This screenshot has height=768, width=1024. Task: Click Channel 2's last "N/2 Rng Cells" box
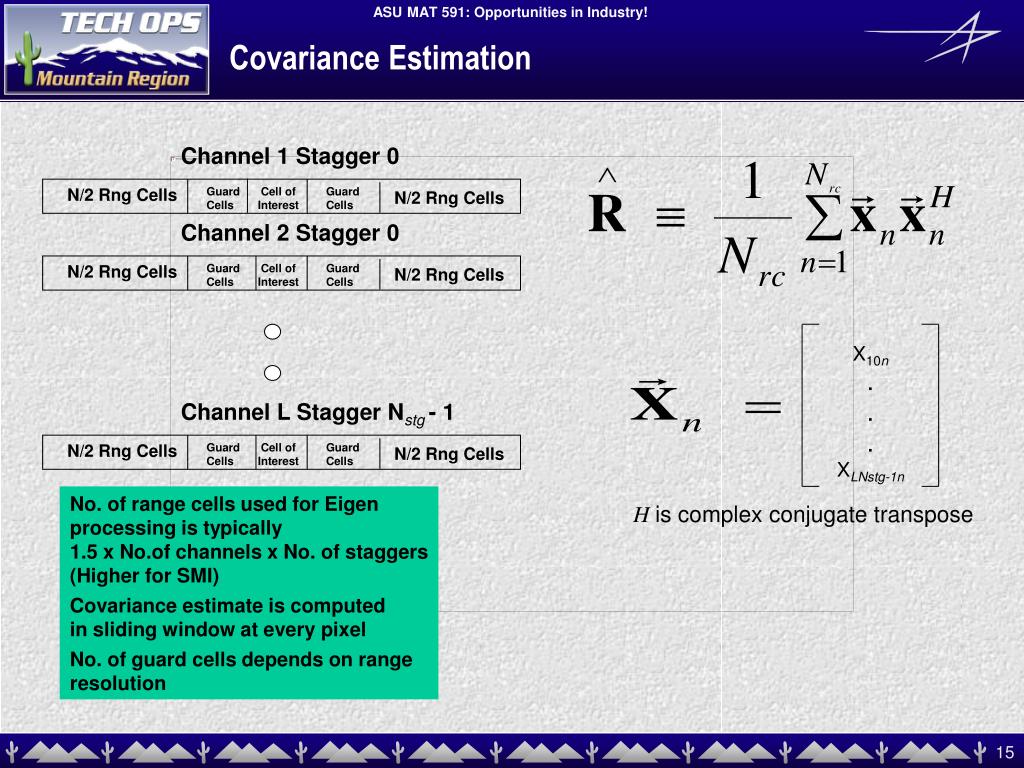tap(450, 274)
